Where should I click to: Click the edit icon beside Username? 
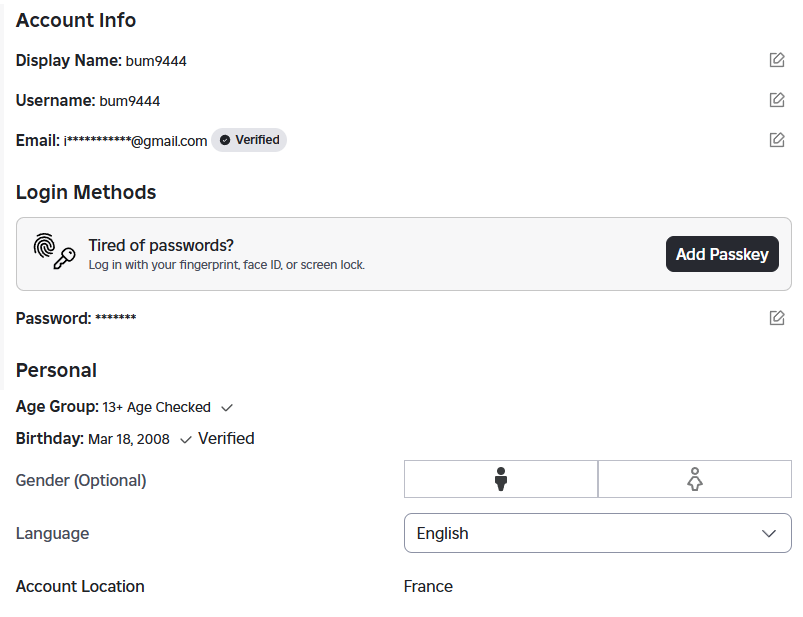click(x=777, y=100)
